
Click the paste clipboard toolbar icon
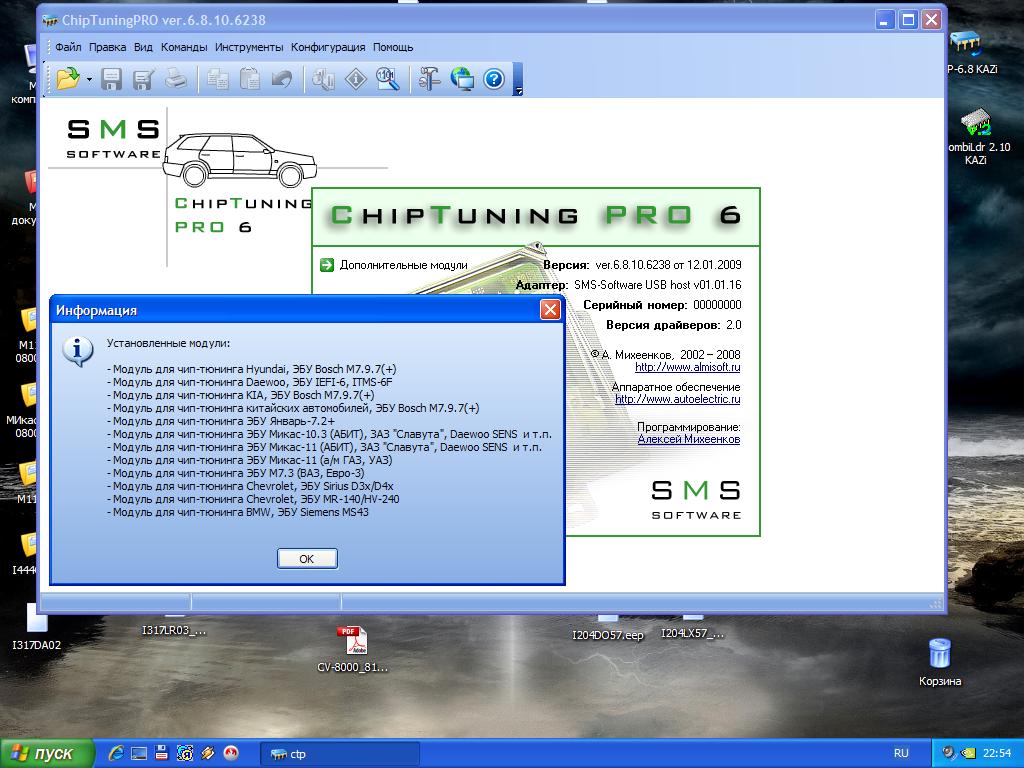tap(249, 79)
